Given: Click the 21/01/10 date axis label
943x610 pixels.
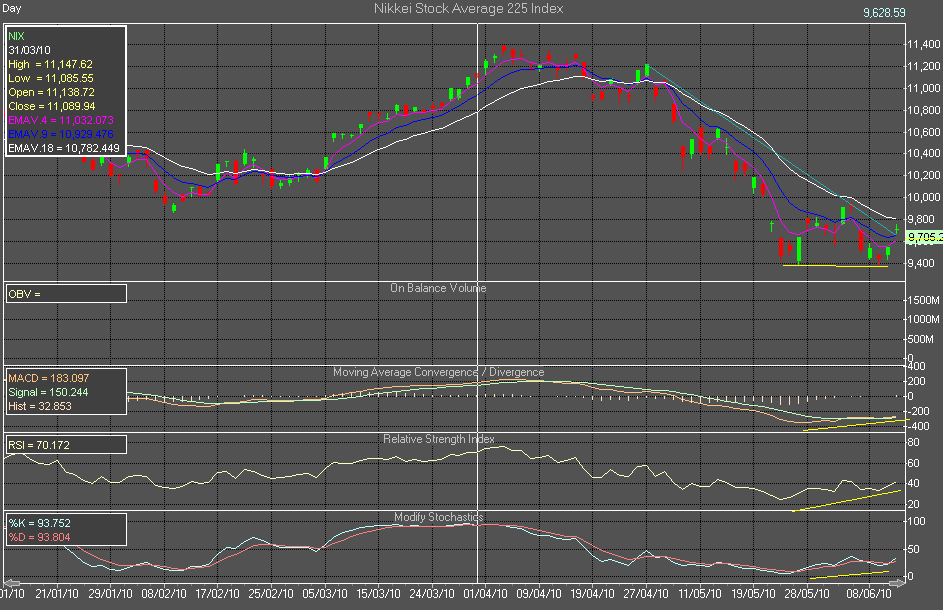Looking at the screenshot, I should click(x=57, y=594).
